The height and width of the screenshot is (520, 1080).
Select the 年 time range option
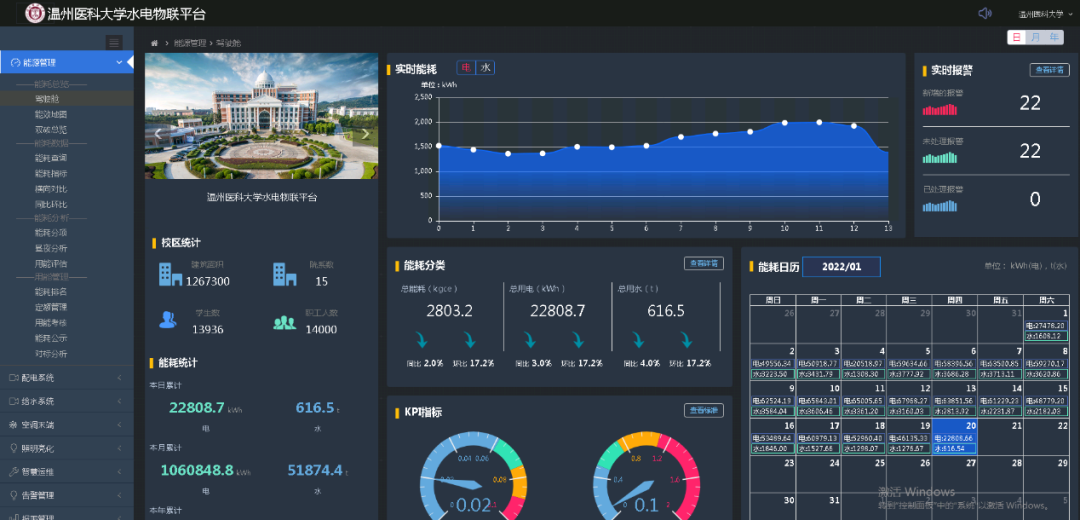tap(1054, 37)
